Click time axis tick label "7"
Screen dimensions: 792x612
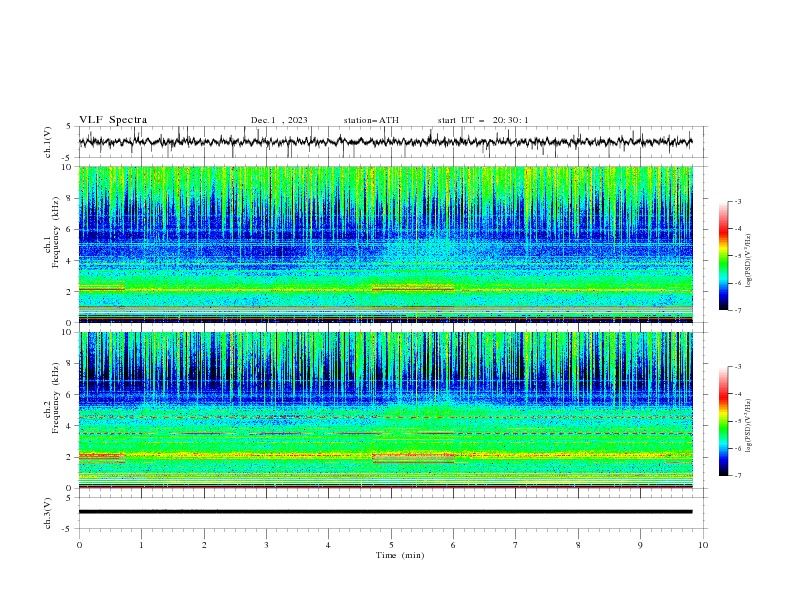[516, 545]
